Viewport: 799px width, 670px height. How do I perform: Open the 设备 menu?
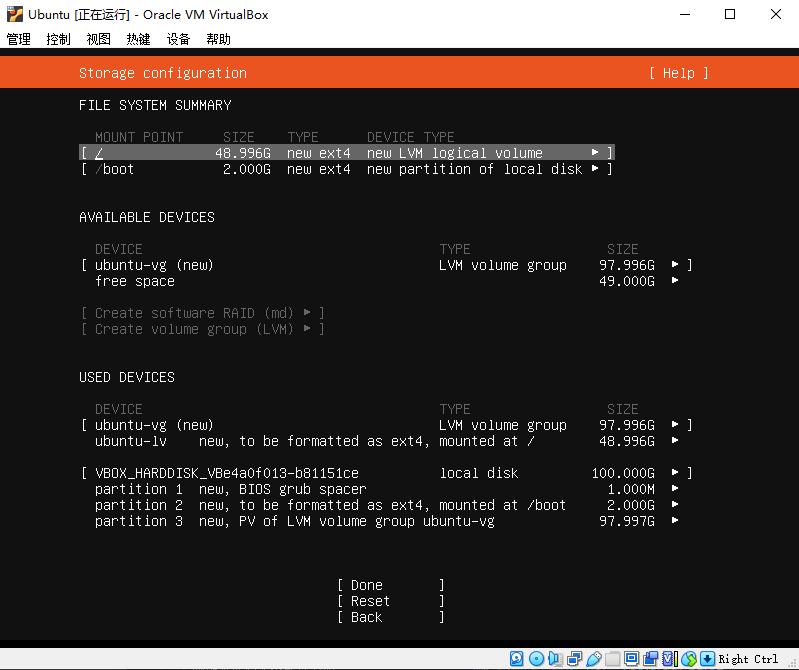(178, 39)
